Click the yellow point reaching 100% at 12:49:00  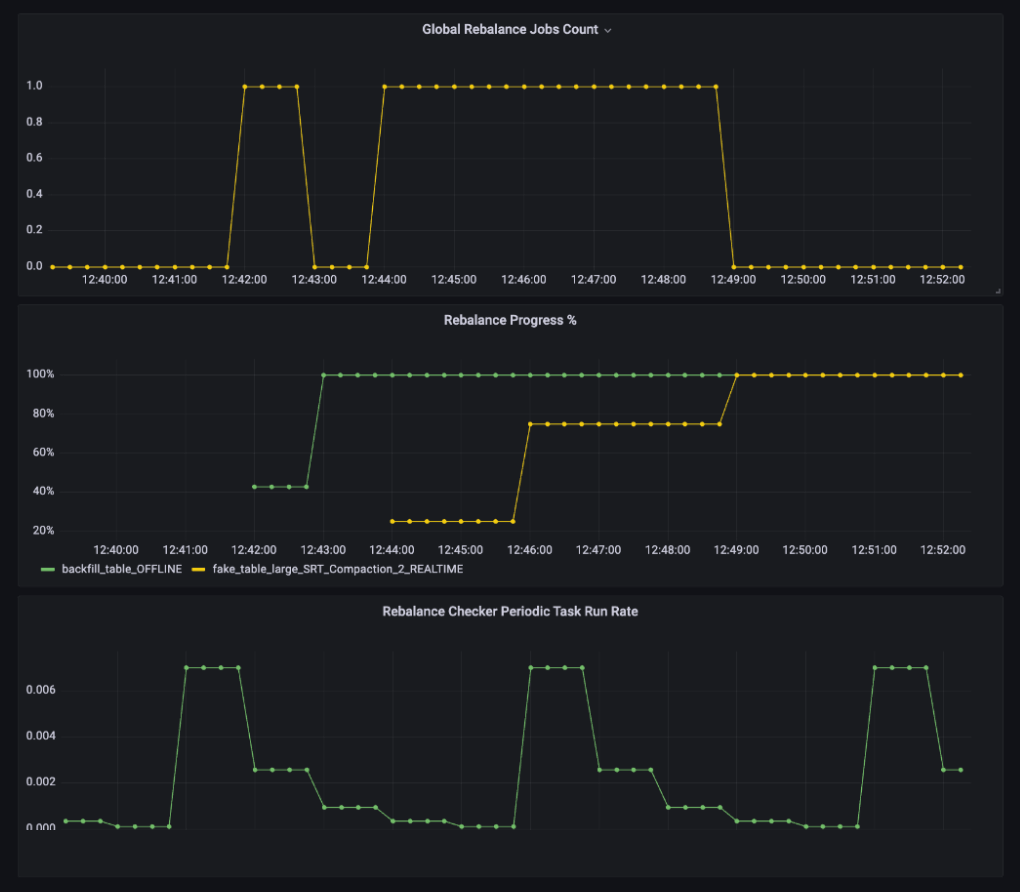(737, 375)
